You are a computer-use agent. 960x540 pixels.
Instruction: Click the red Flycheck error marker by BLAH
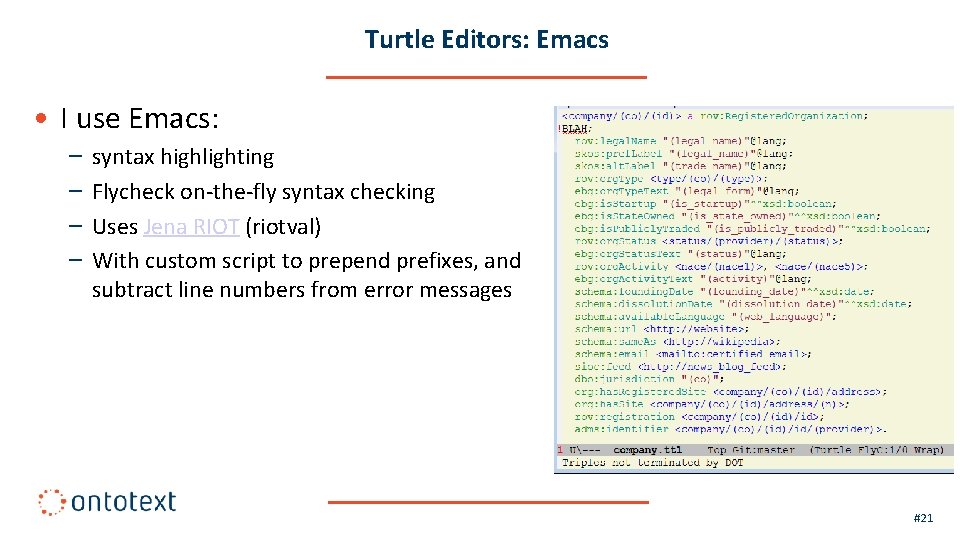tap(560, 129)
